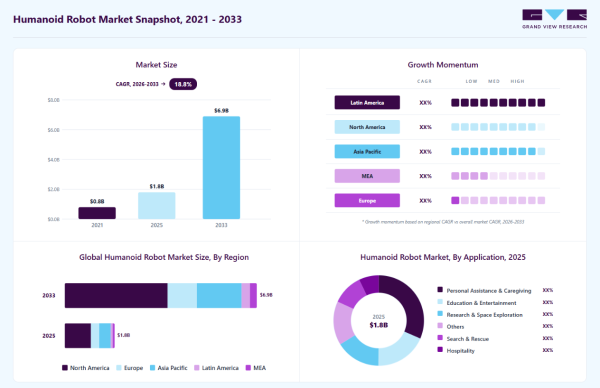Select the Asia Pacific region label
Screen dimensions: 600x388
tap(367, 152)
